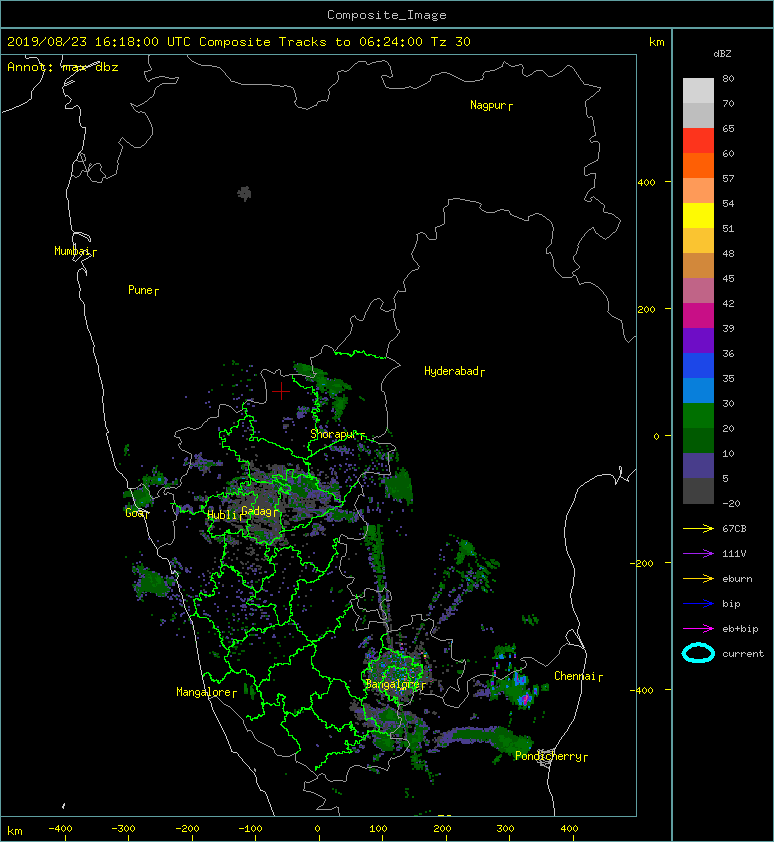This screenshot has height=842, width=774.
Task: Click the 'Annot: max dbz' annotation text
Action: (x=63, y=67)
